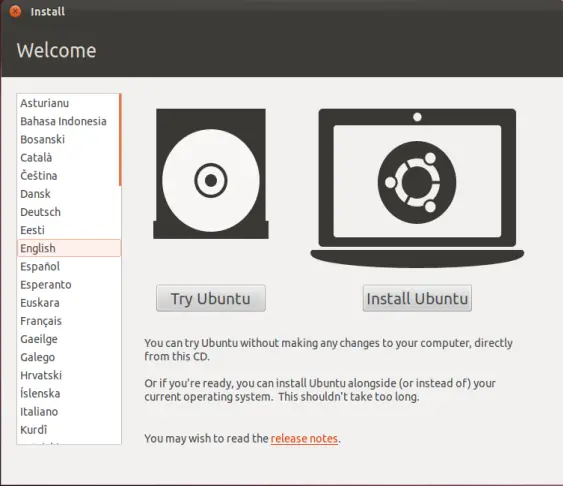Open the release notes link

304,439
